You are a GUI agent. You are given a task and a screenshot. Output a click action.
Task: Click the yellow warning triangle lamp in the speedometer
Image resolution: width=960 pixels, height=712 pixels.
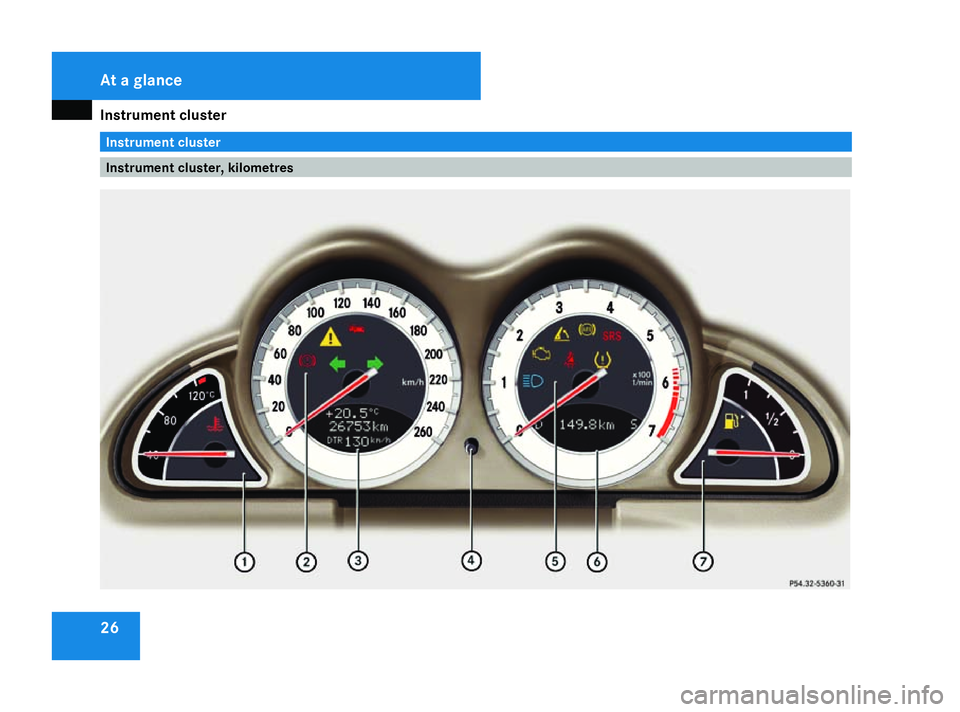tap(330, 337)
